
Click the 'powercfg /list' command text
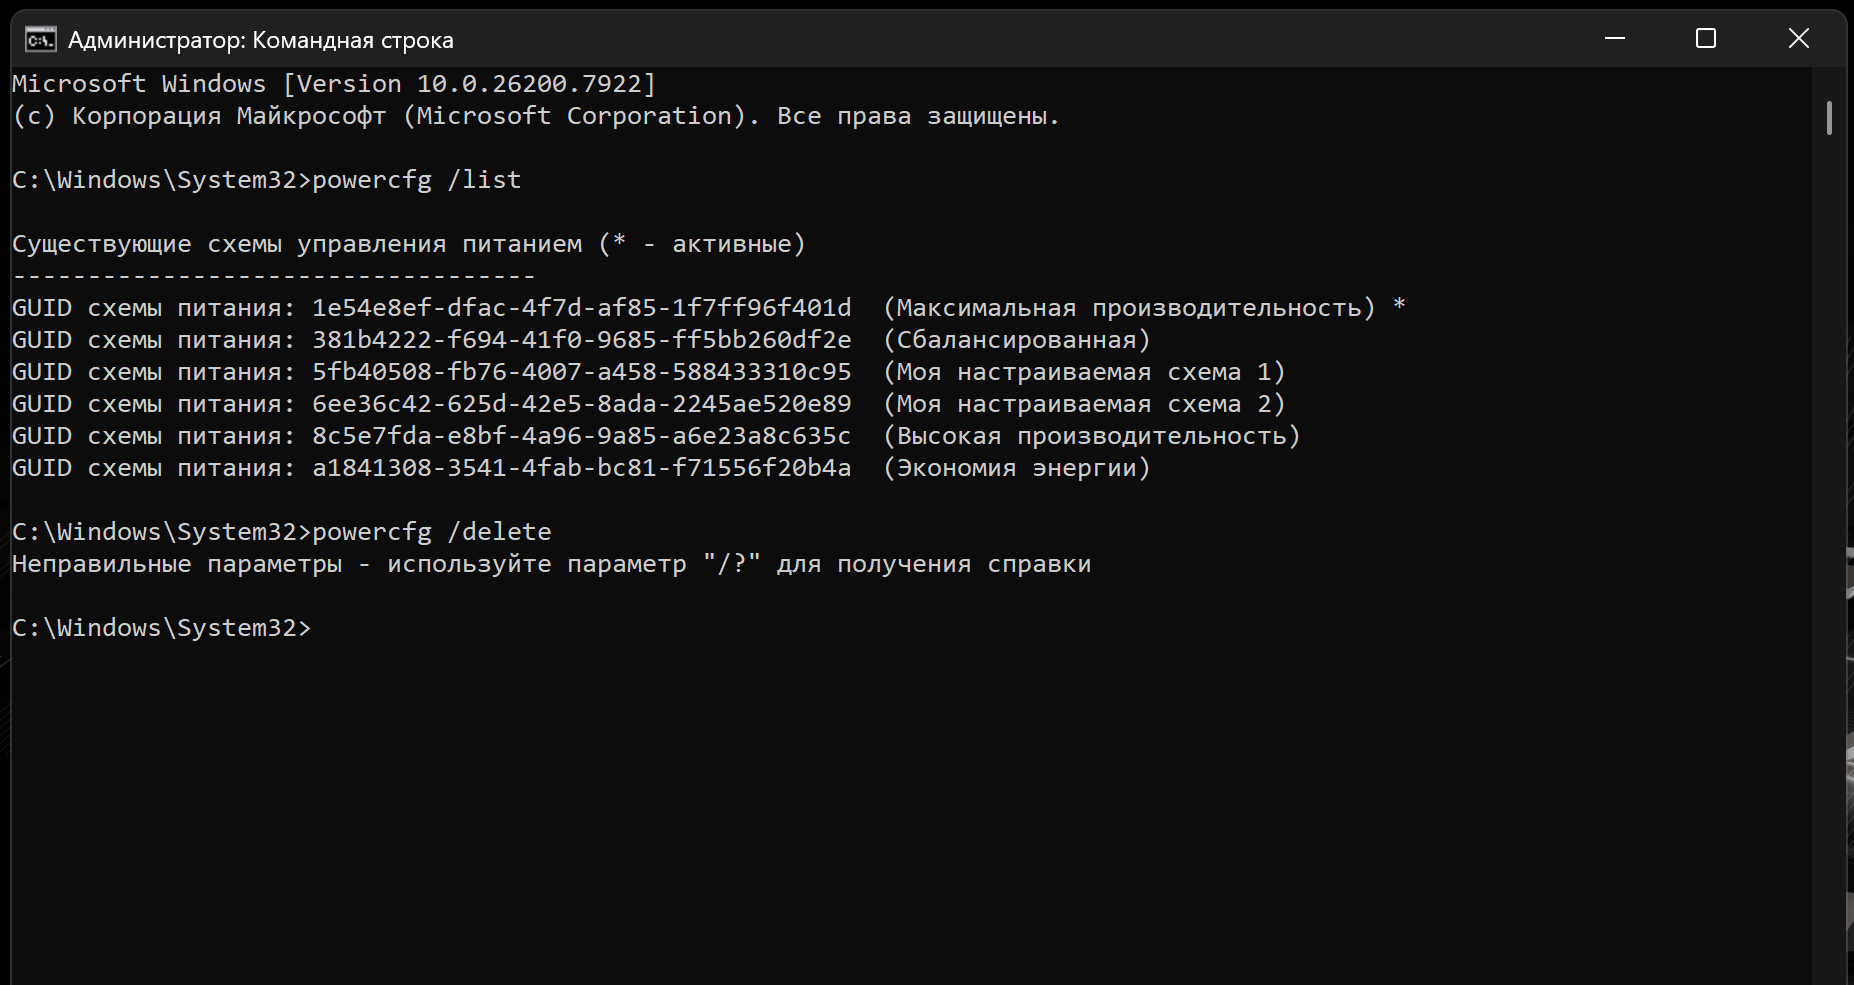point(416,180)
